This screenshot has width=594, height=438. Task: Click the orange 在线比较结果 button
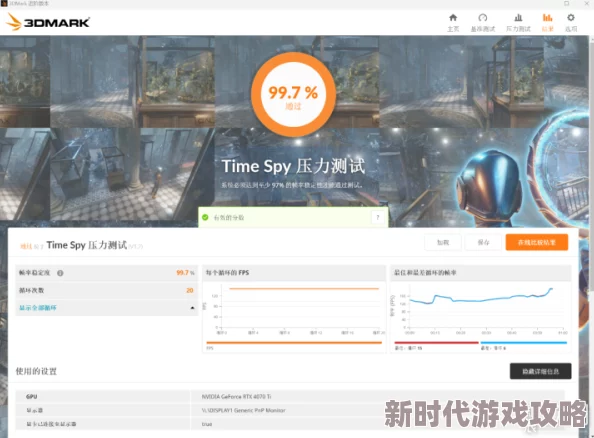pyautogui.click(x=537, y=242)
